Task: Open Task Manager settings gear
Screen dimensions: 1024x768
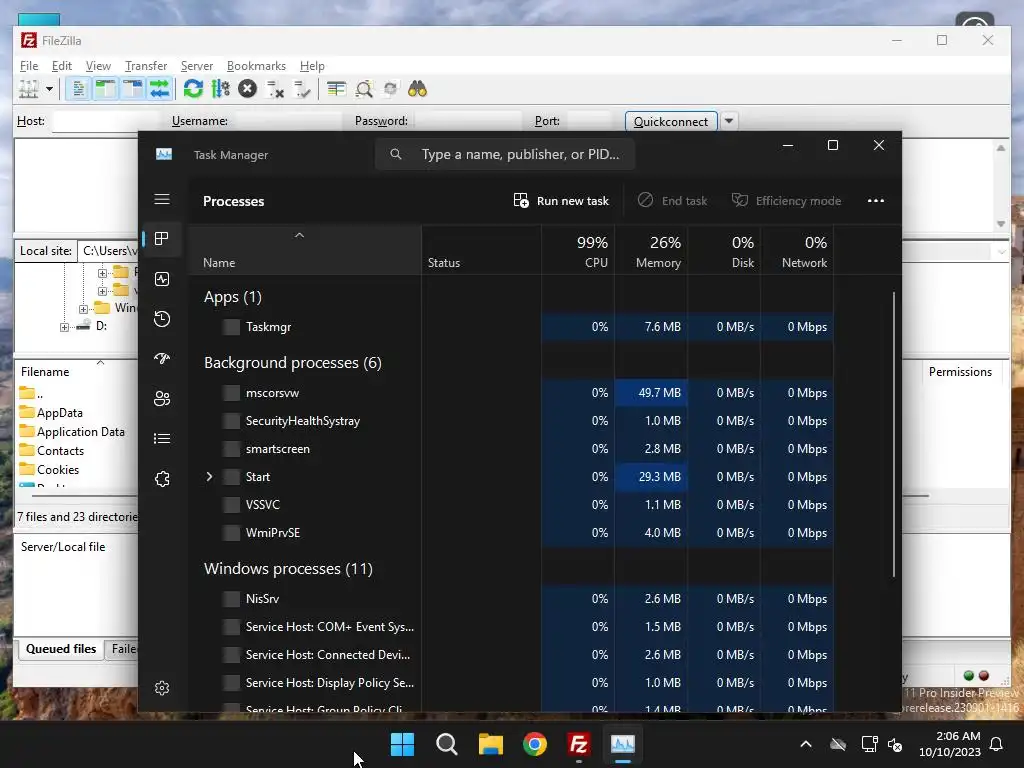Action: (x=162, y=688)
